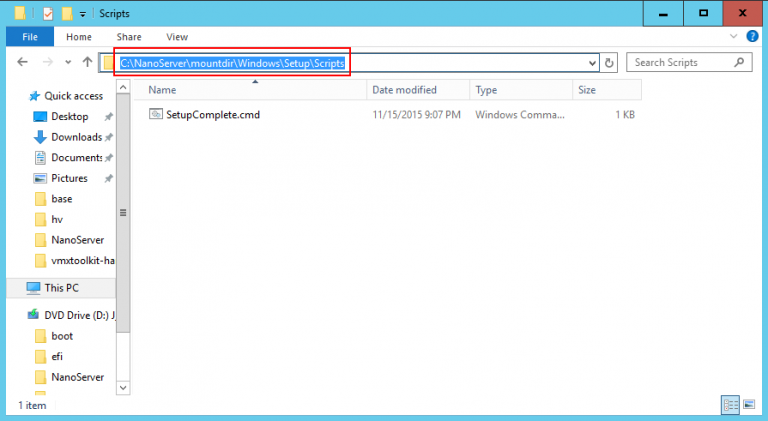
Task: Refresh the Scripts folder view
Action: 609,63
